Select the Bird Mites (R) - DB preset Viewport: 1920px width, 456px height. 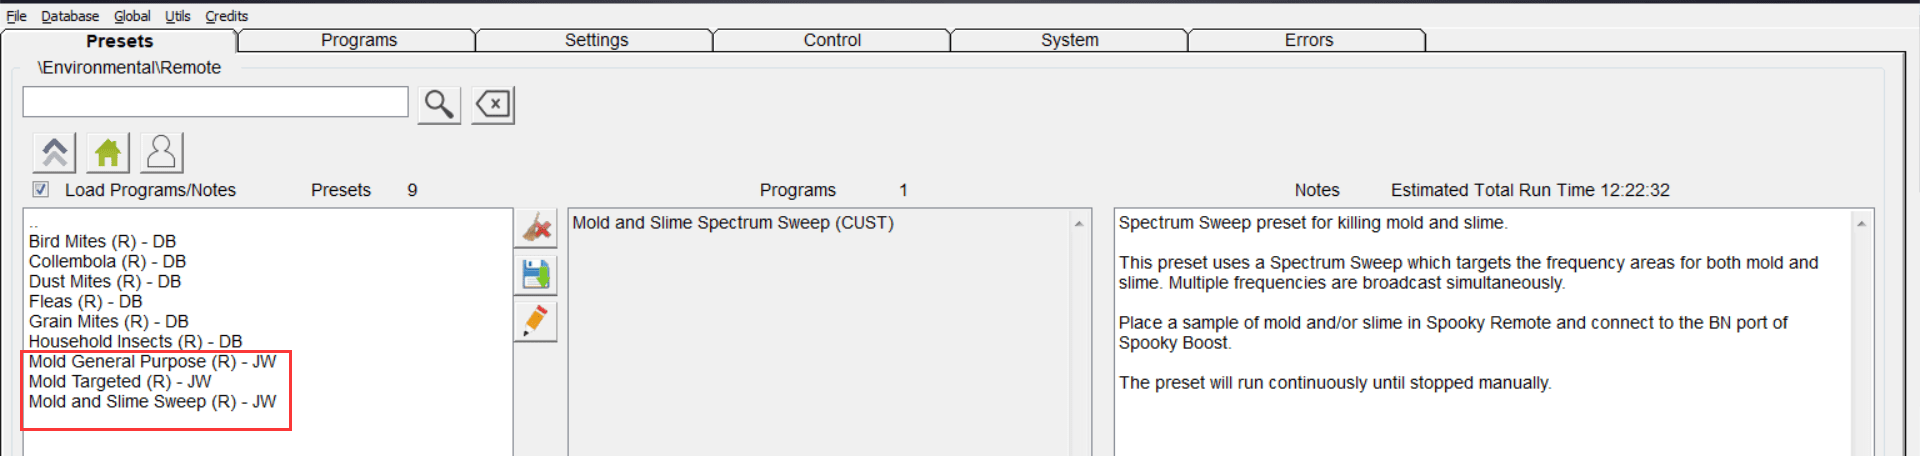tap(102, 241)
